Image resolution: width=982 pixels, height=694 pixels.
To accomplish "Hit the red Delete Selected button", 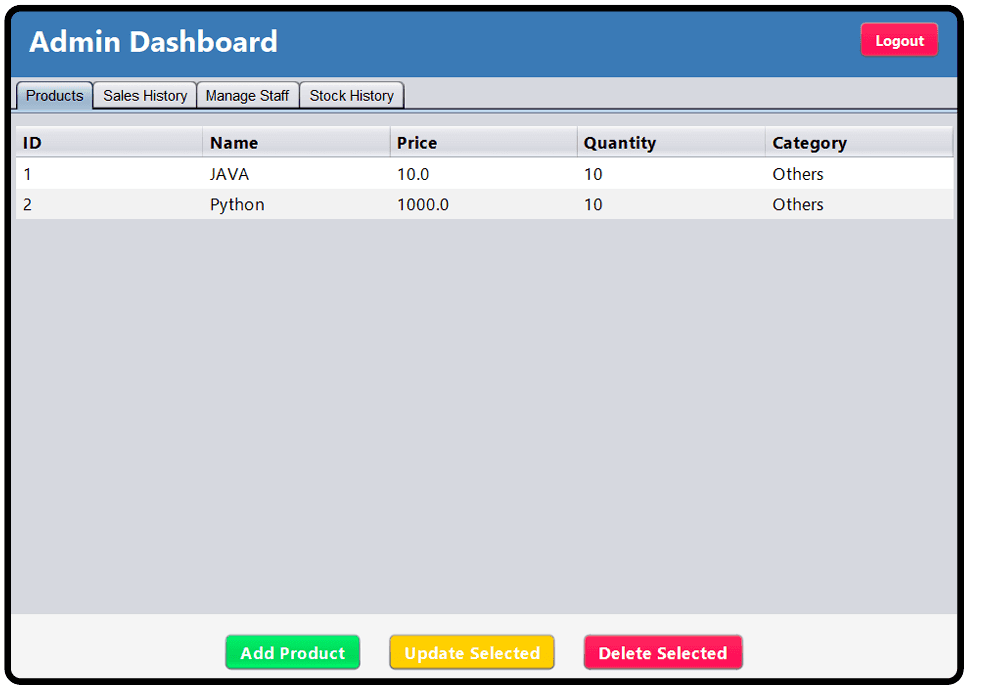I will [662, 653].
